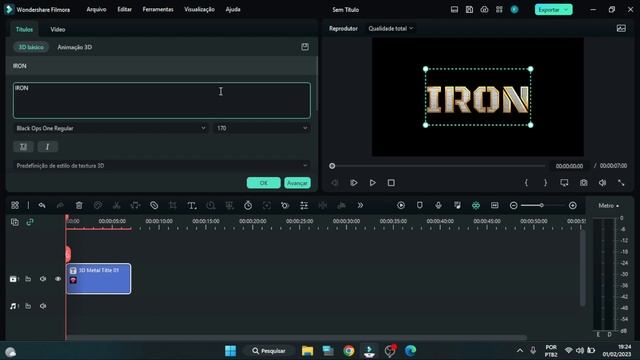Click the tag/link clip icon

coord(154,205)
